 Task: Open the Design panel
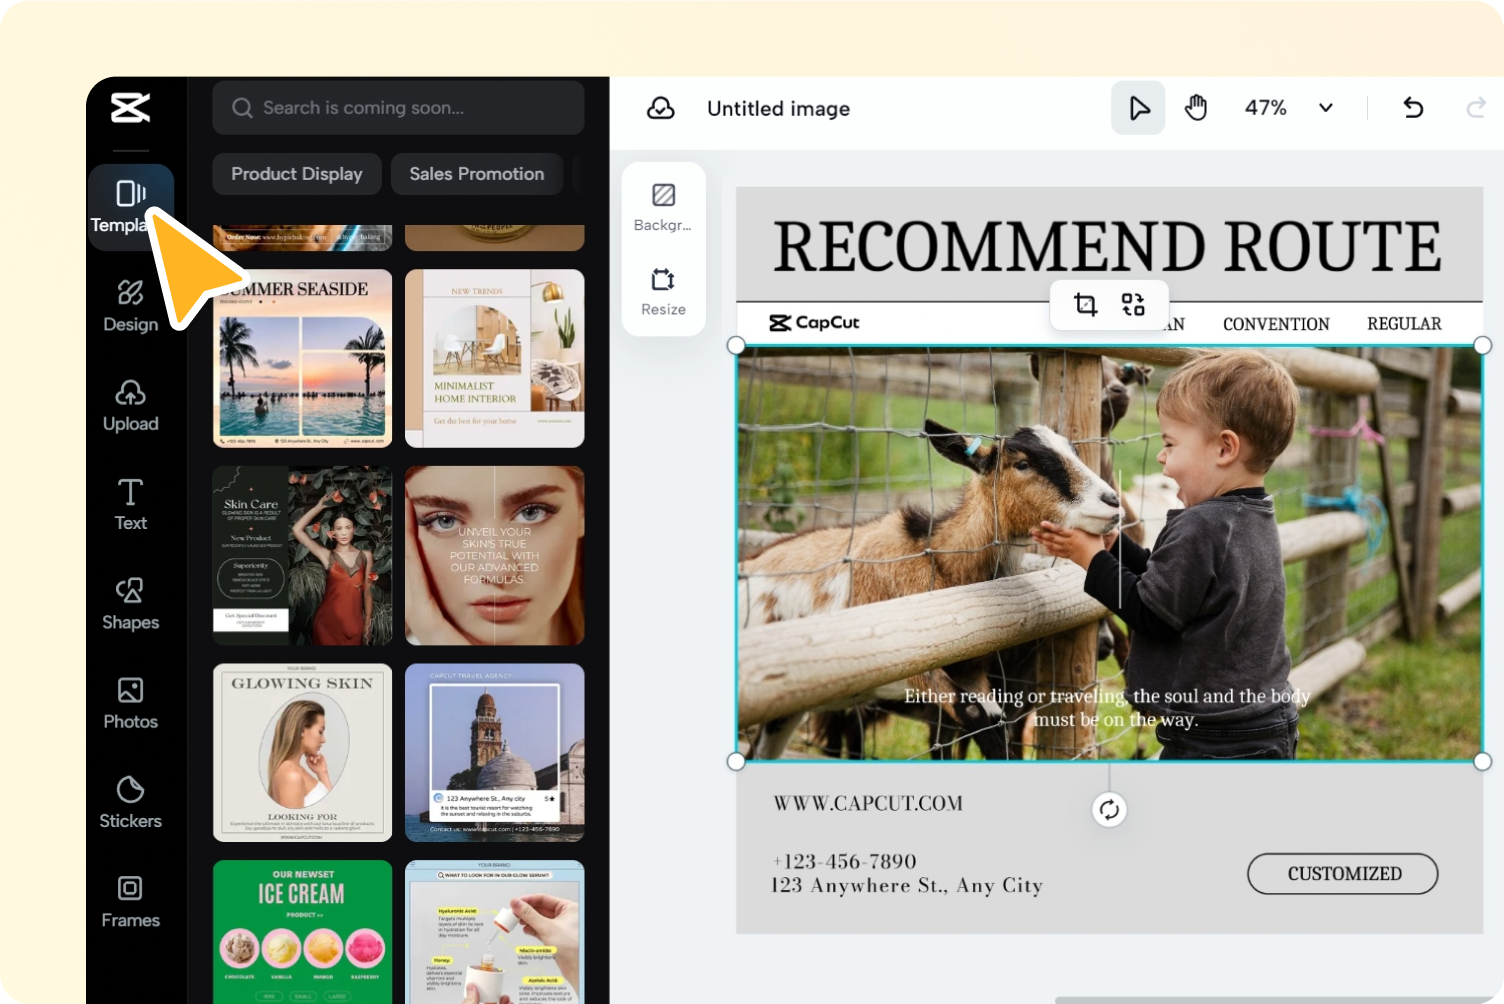point(131,306)
